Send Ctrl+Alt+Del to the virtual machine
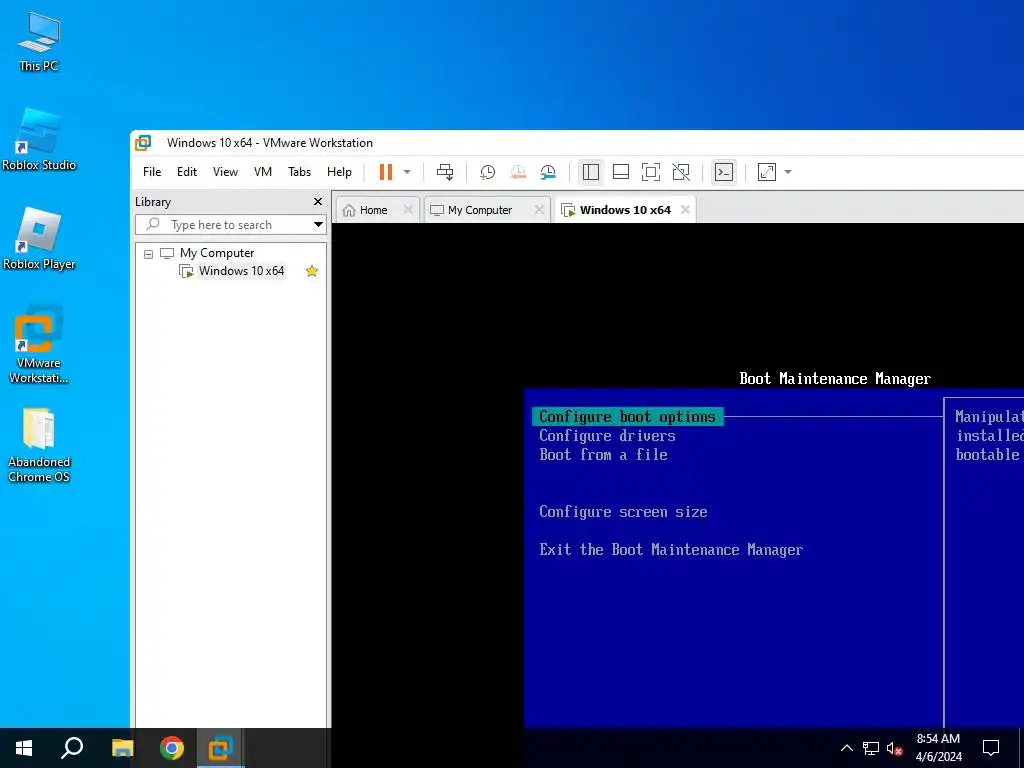 pyautogui.click(x=445, y=172)
